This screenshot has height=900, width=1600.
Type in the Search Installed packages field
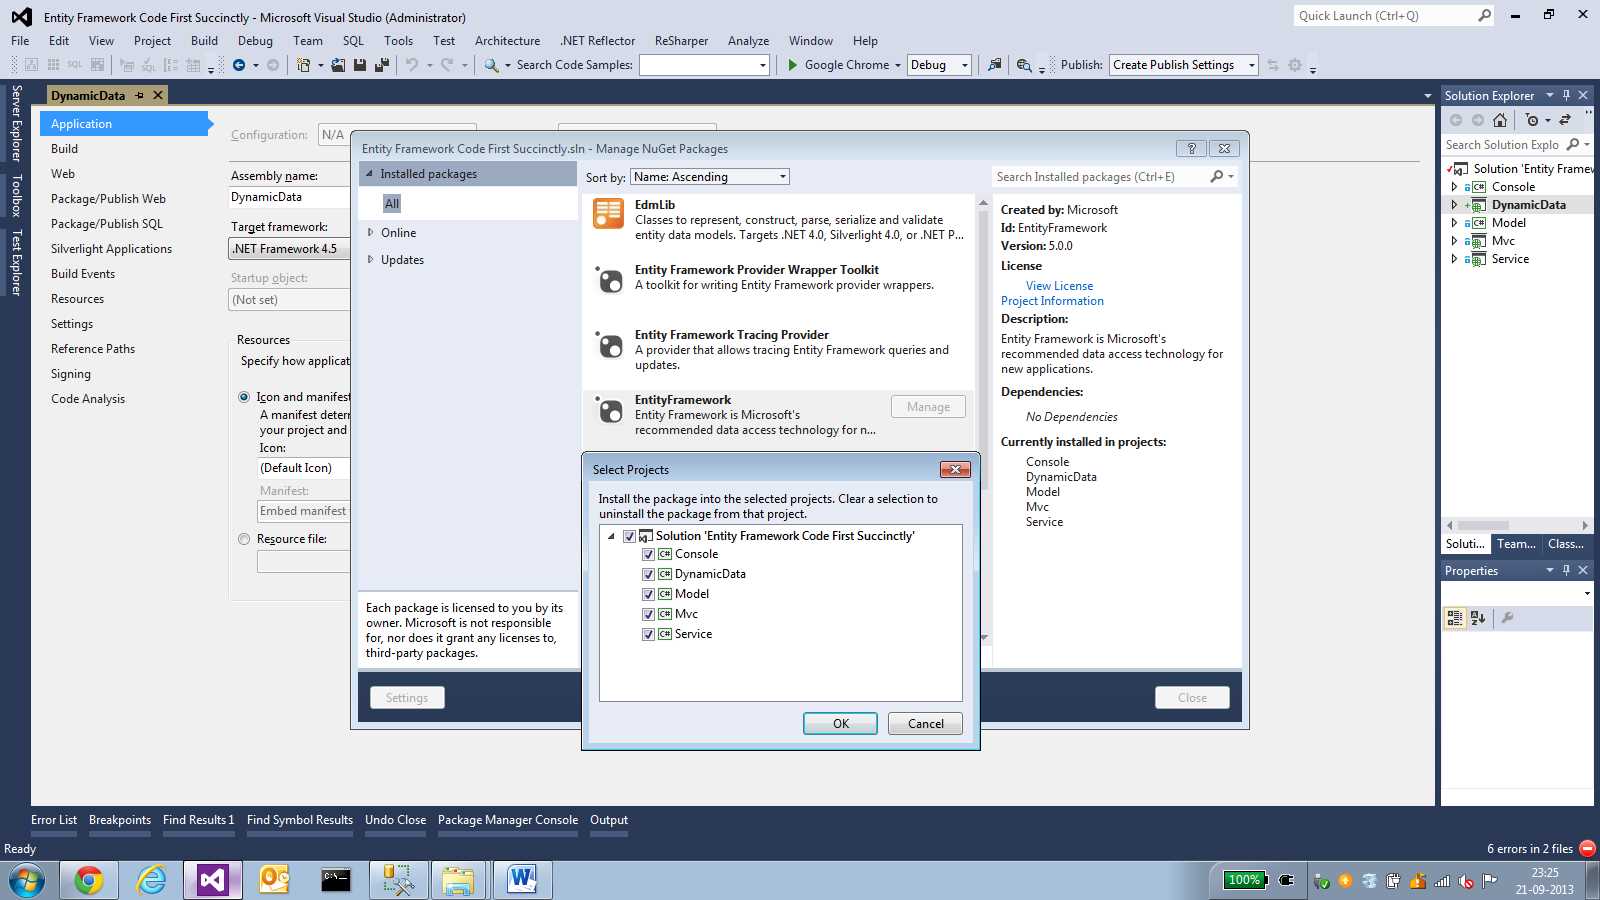[x=1090, y=176]
